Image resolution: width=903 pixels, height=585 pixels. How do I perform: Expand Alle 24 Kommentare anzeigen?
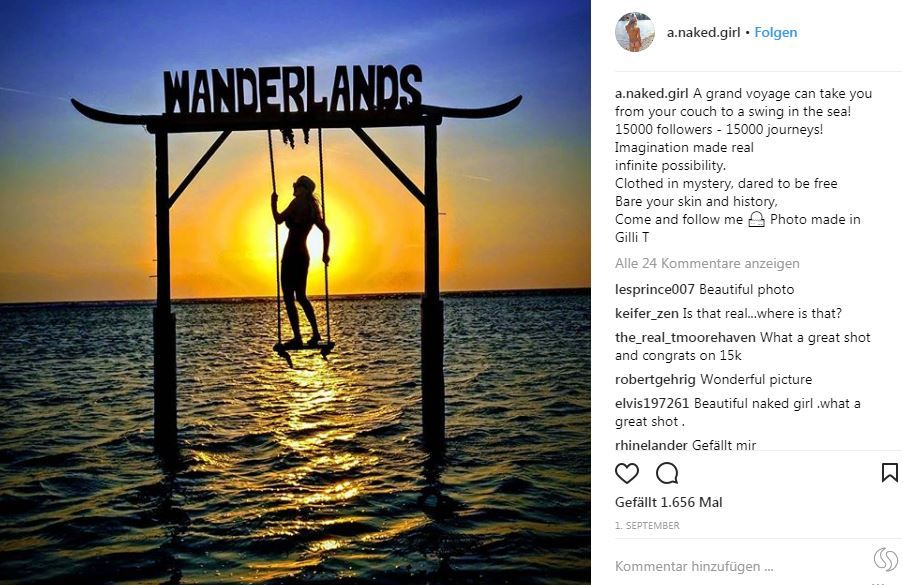707,263
